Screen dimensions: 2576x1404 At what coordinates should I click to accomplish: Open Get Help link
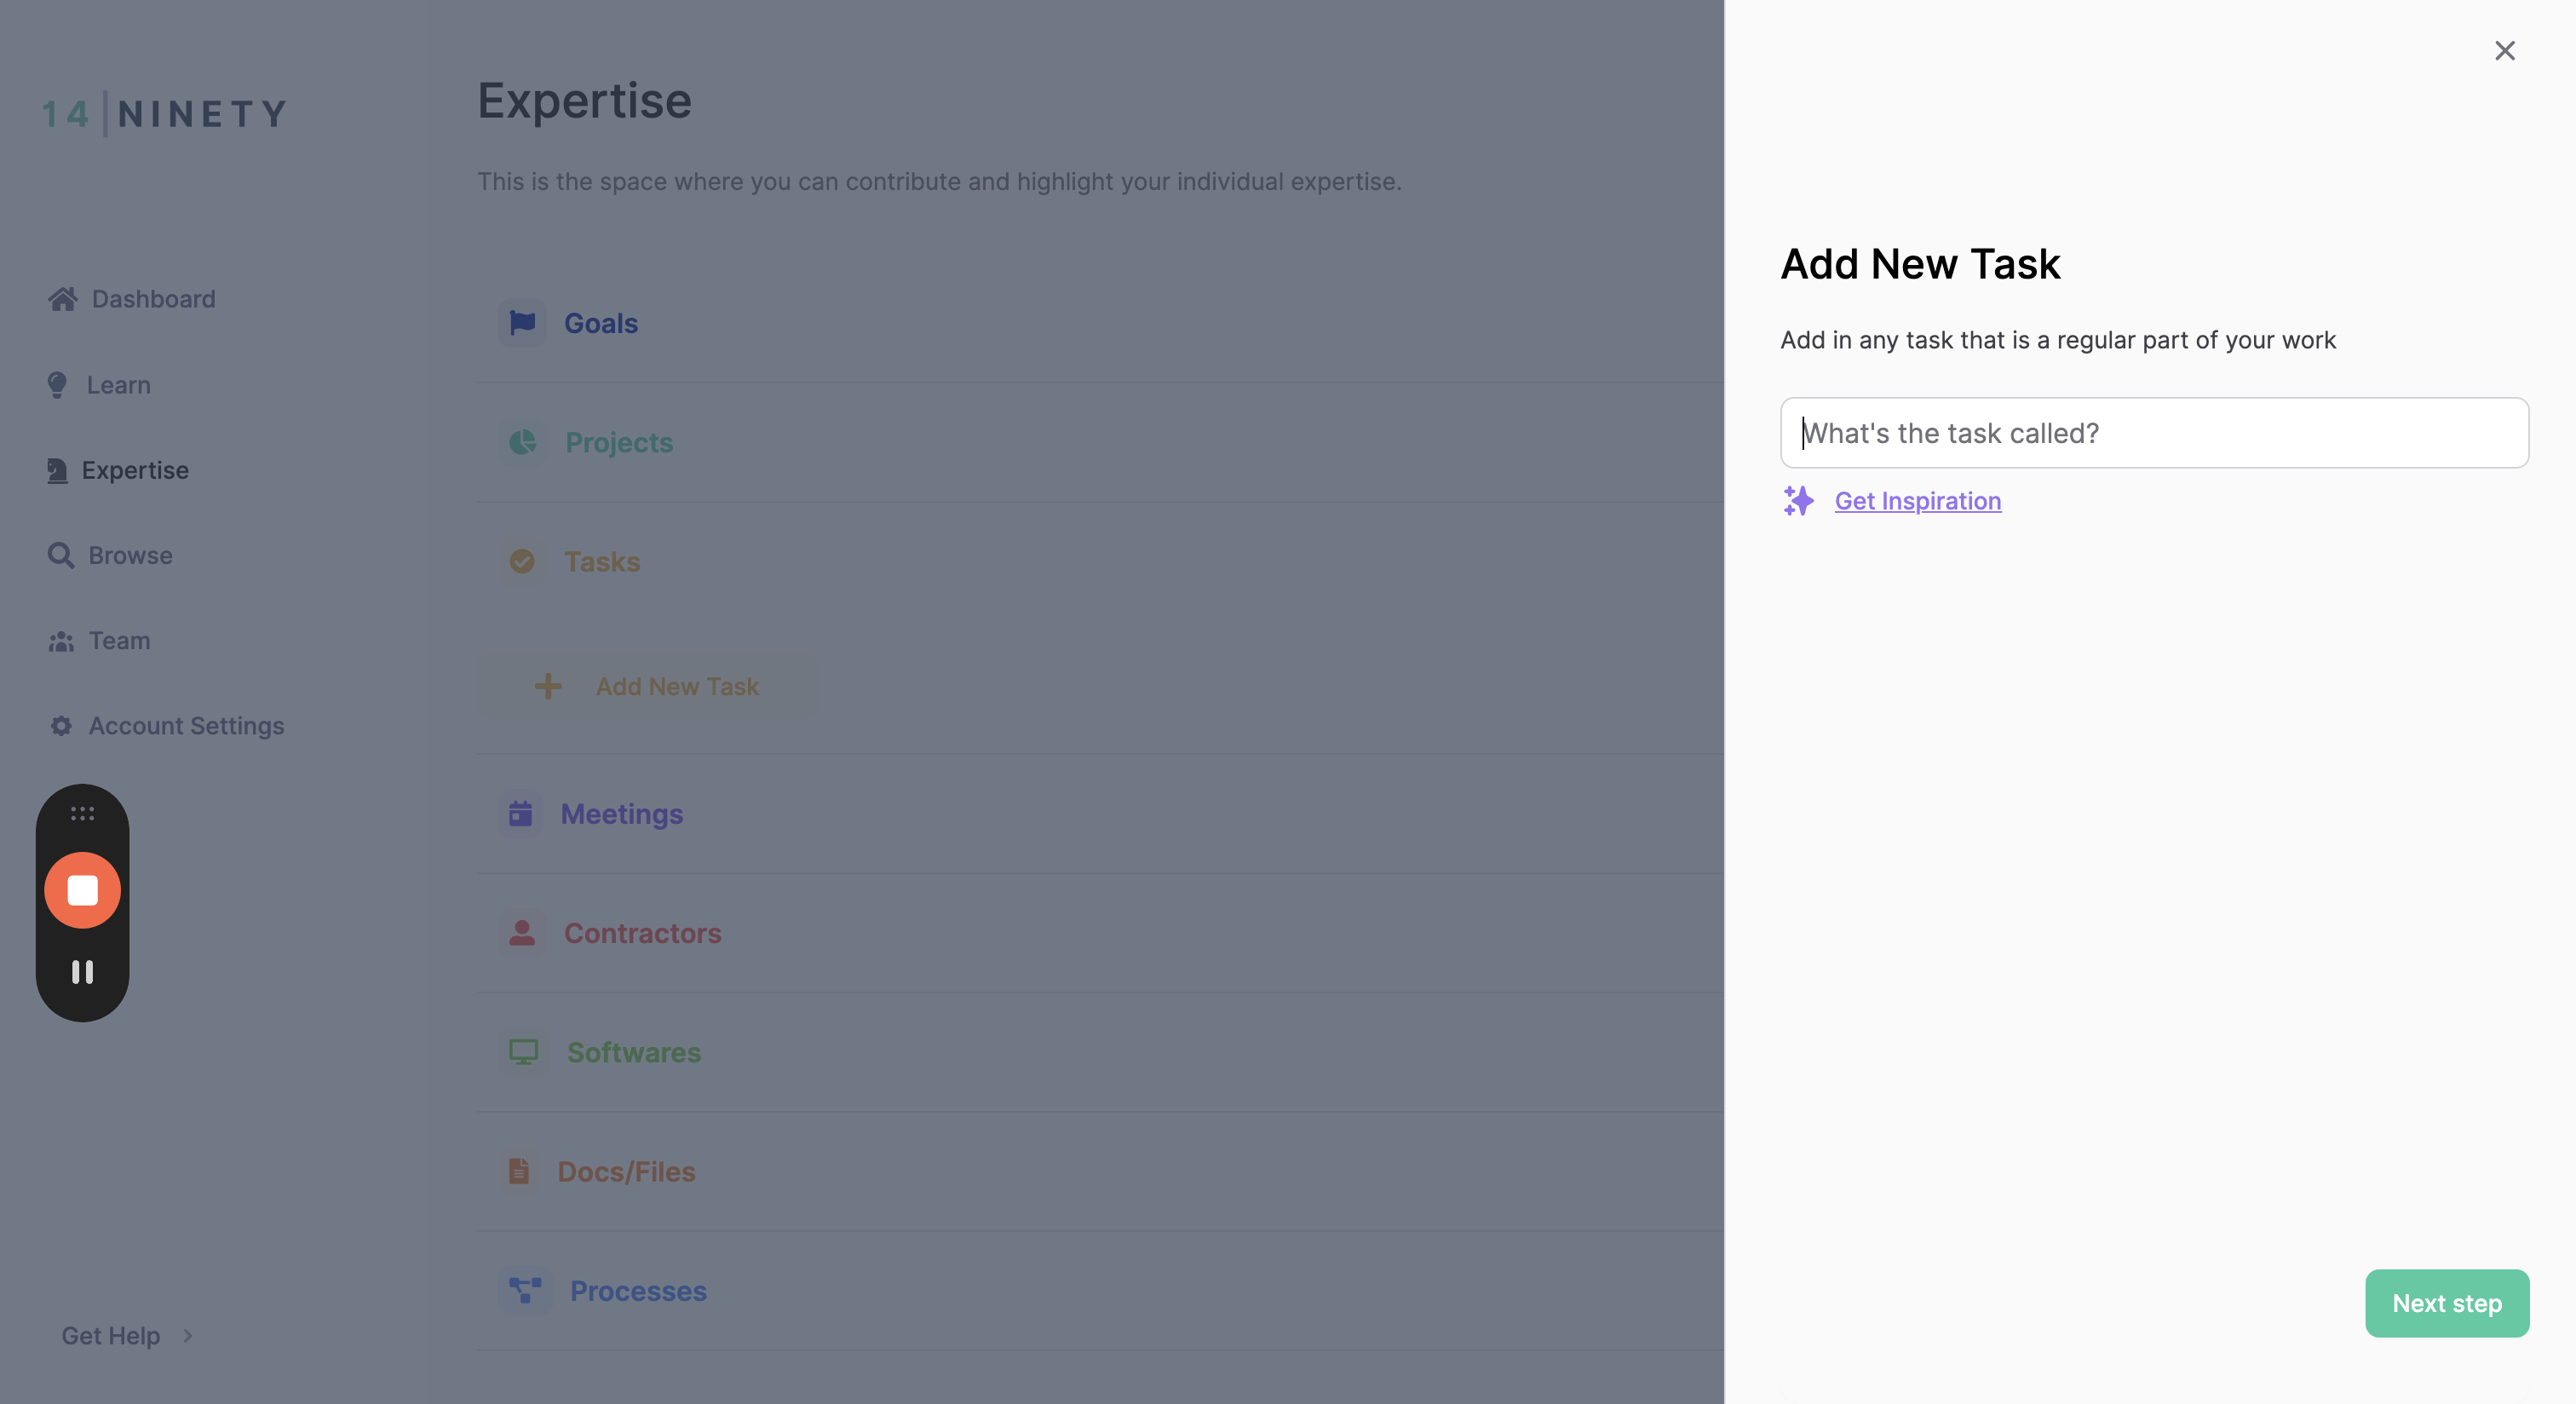coord(110,1336)
